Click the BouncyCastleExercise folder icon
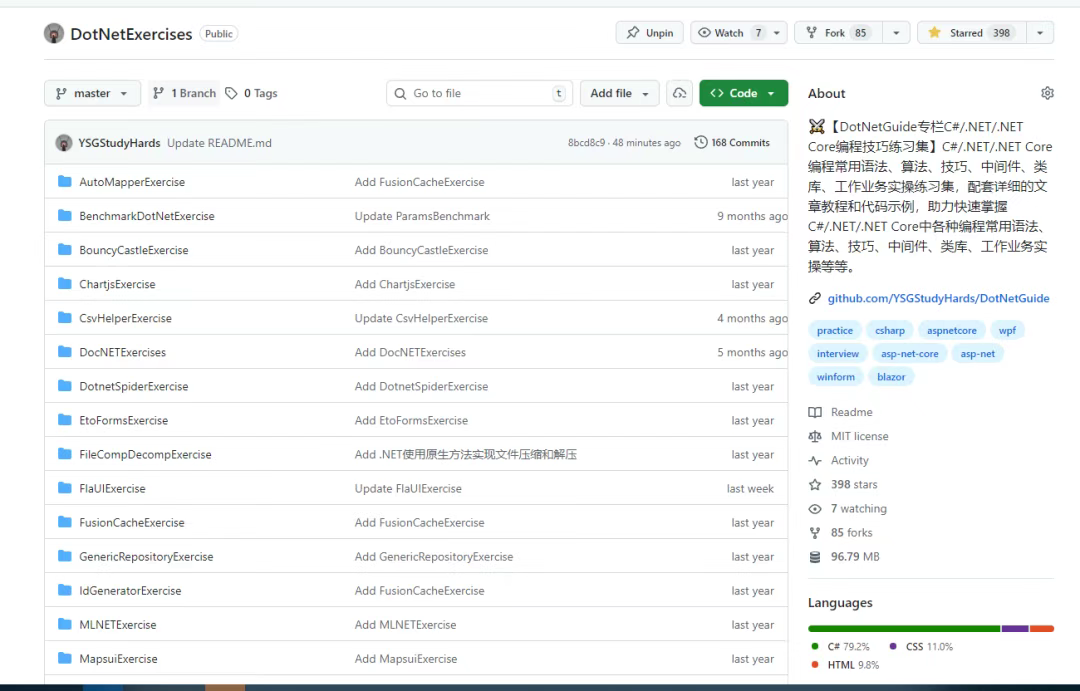Screen dimensions: 1080x691 pyautogui.click(x=65, y=249)
